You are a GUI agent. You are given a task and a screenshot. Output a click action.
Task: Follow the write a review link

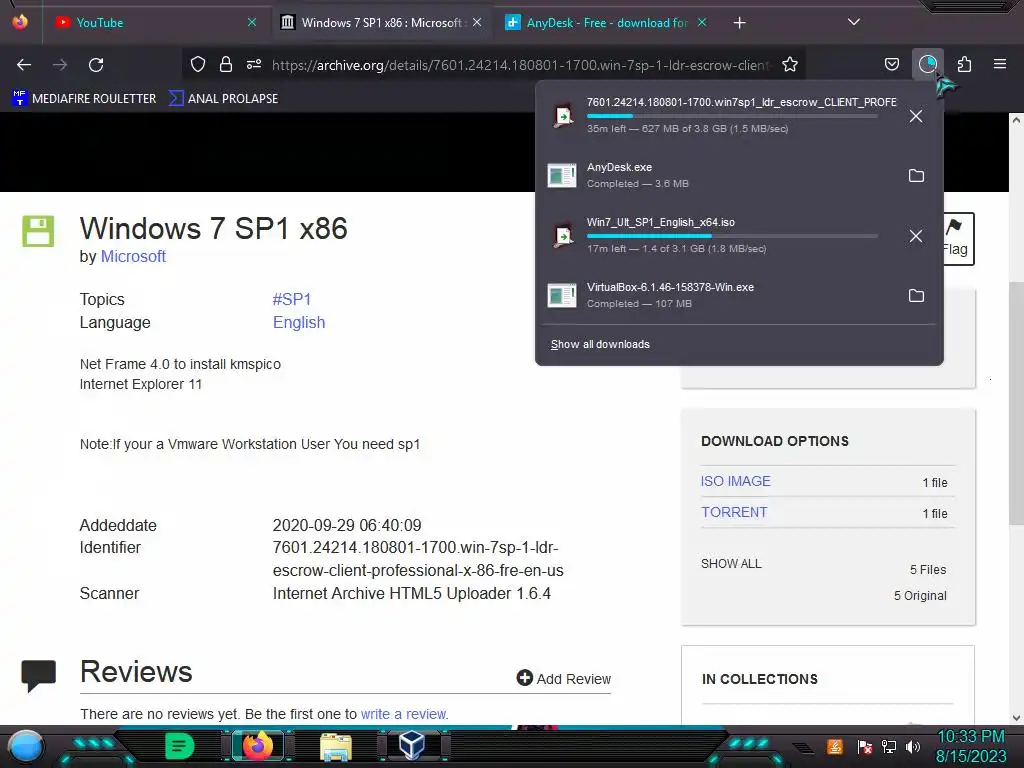[x=404, y=714]
